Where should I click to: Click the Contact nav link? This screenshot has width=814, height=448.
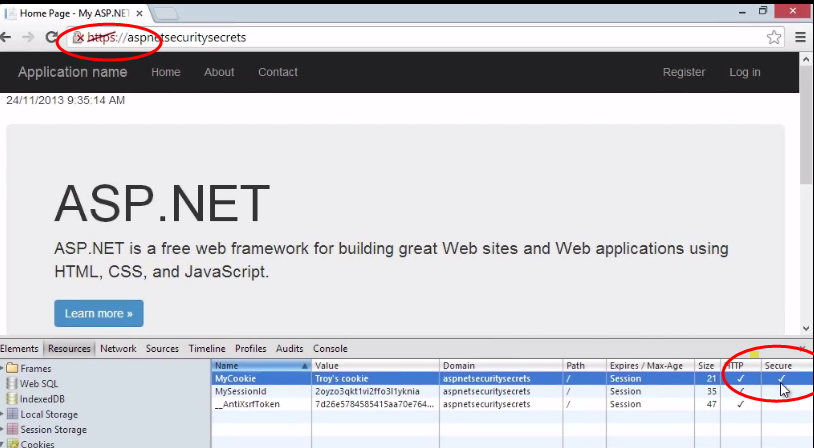278,72
